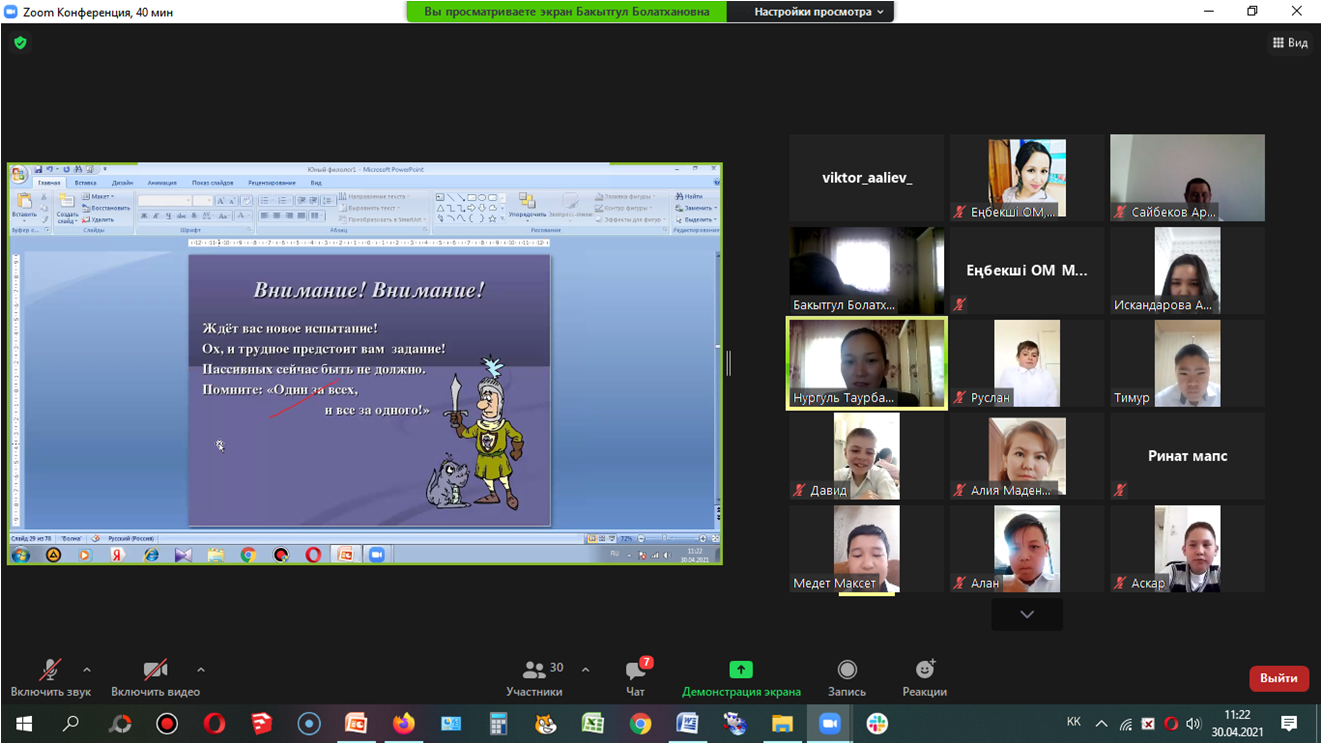
Task: Open the Реакции reactions menu
Action: tap(924, 677)
